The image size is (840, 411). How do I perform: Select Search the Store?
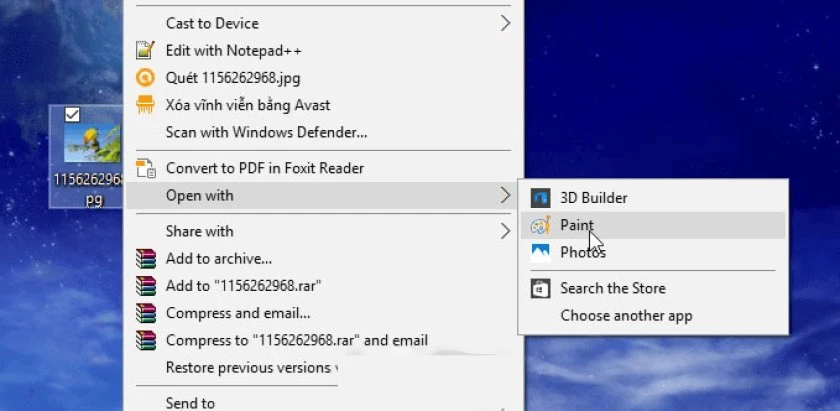point(653,288)
